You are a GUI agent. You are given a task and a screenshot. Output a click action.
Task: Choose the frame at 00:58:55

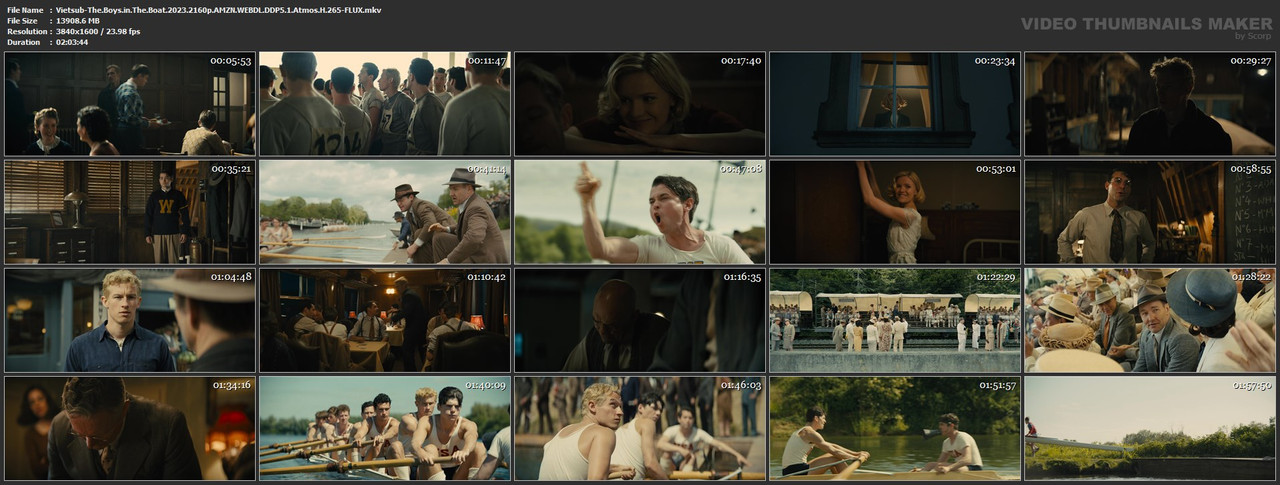[1150, 212]
